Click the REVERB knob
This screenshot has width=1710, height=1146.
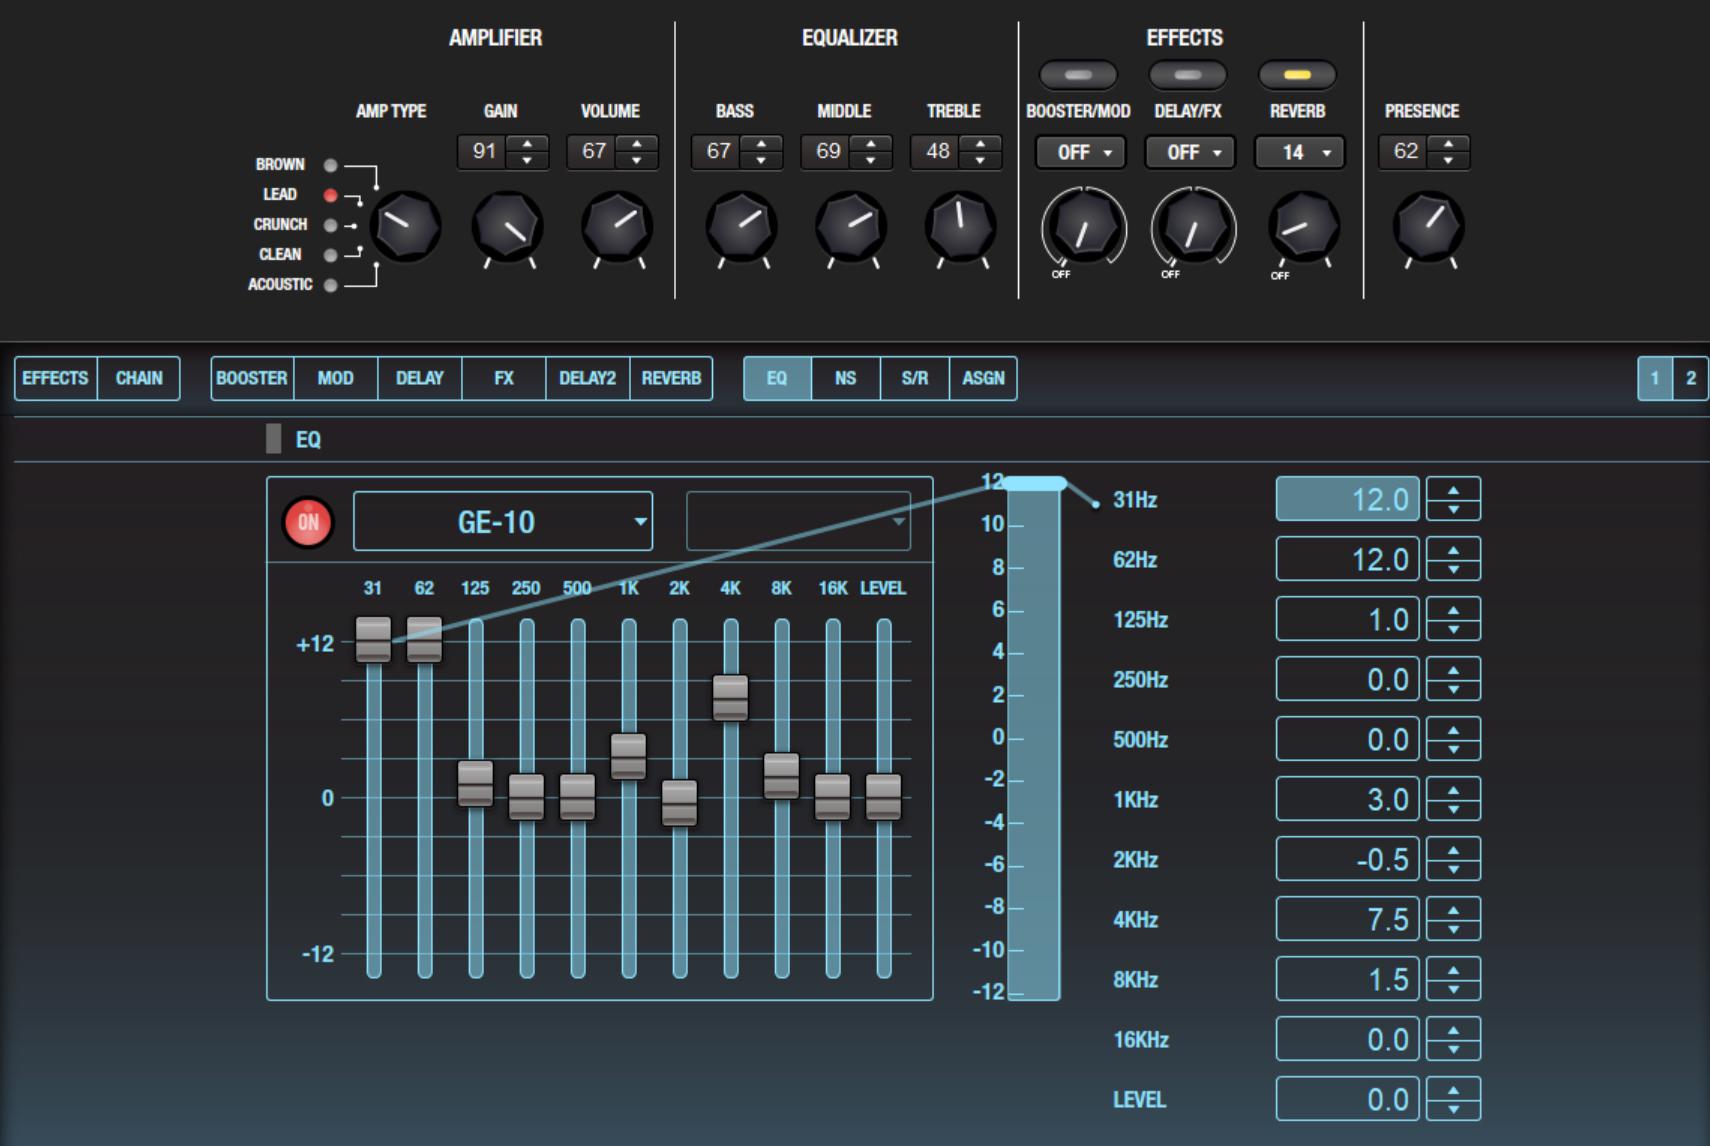[1304, 227]
